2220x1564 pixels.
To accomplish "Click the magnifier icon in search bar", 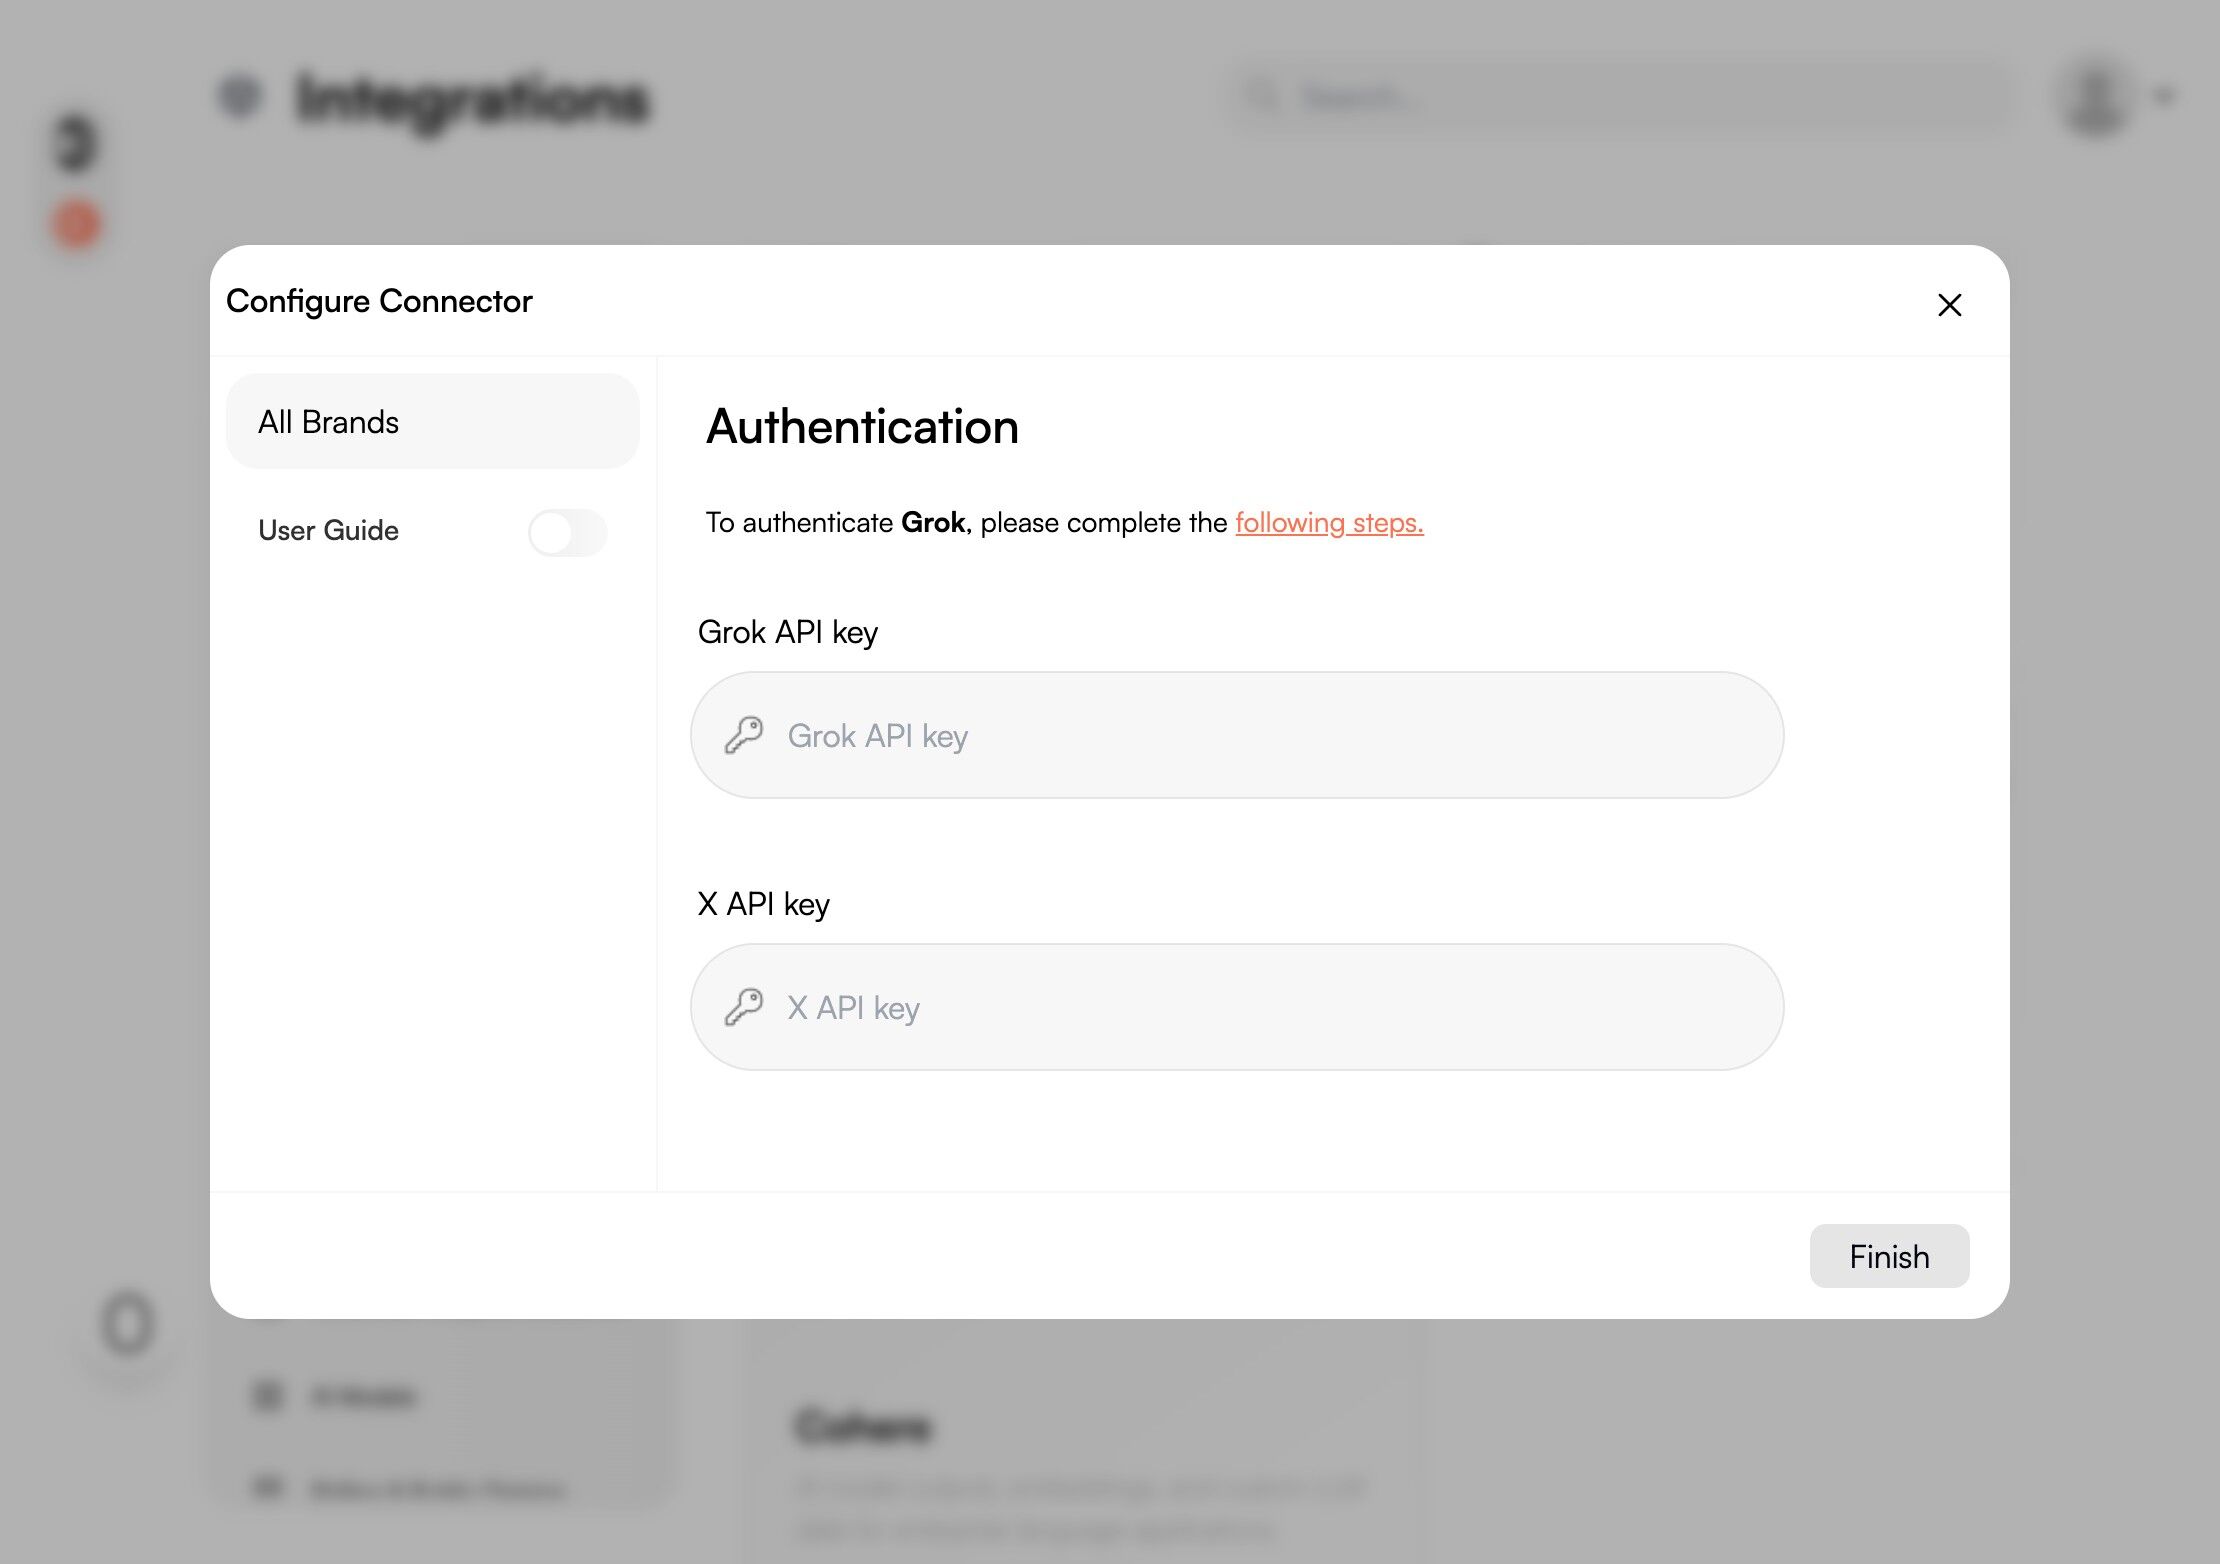I will [x=1263, y=97].
